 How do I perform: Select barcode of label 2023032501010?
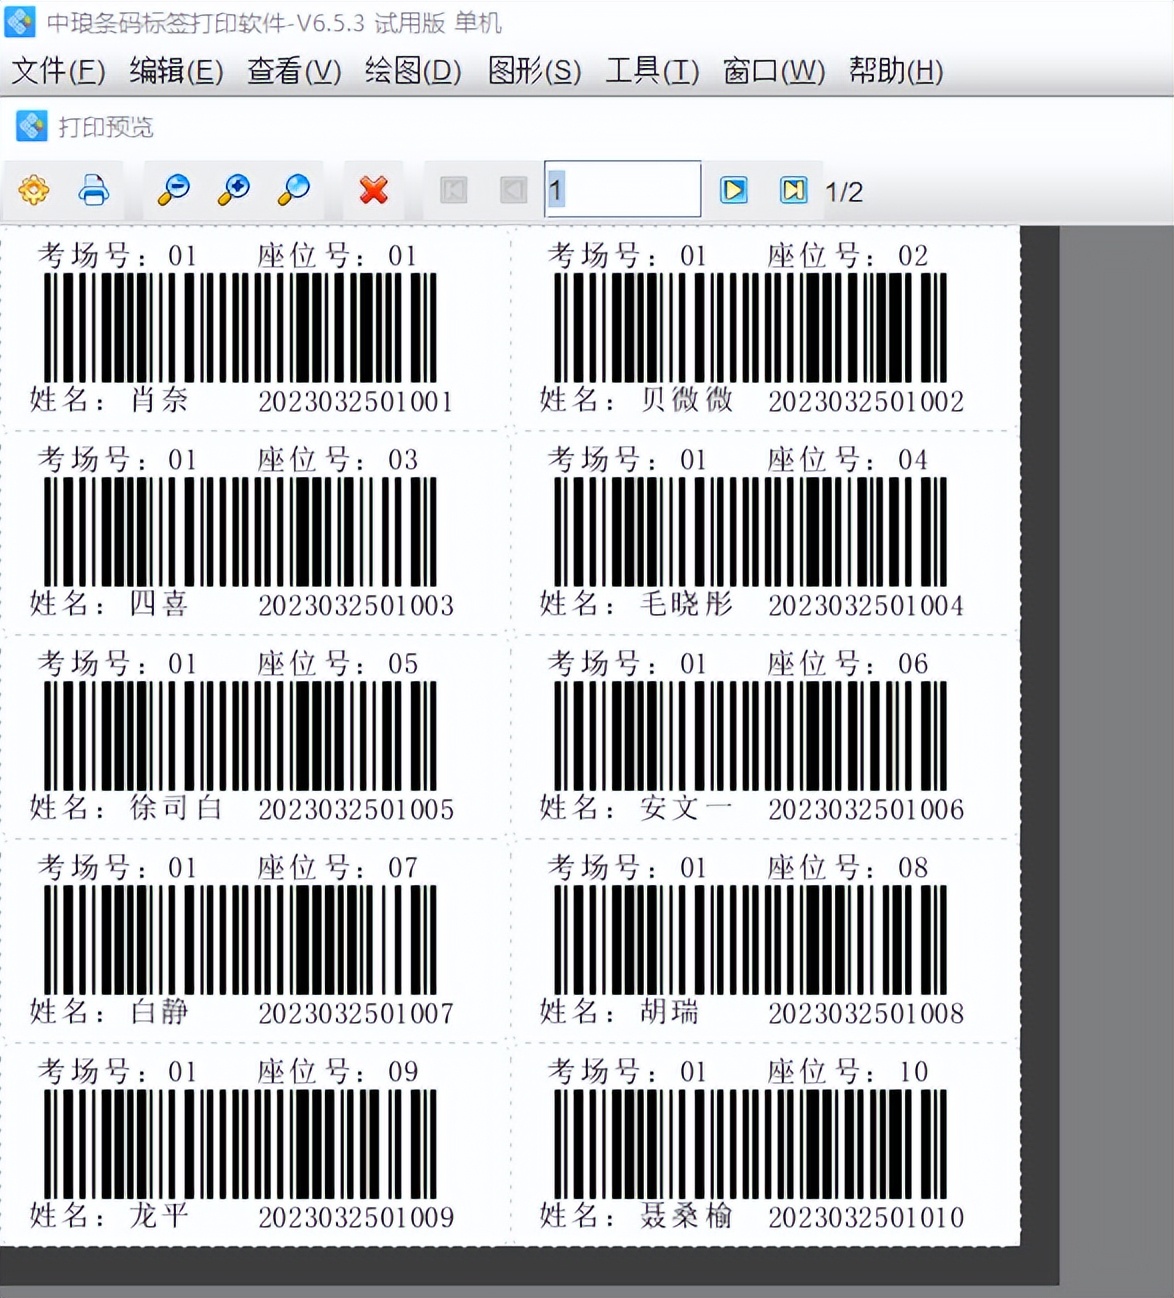click(x=750, y=1144)
